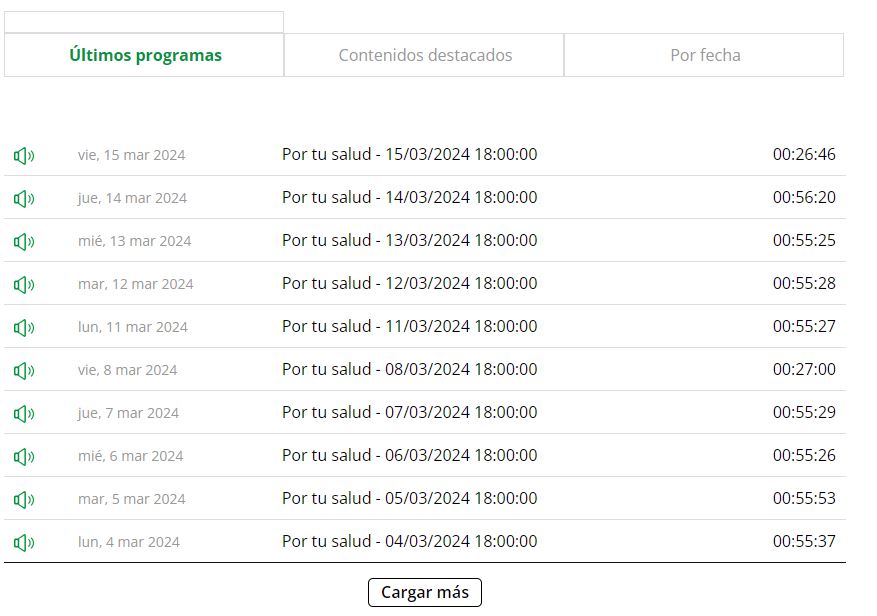Click the speaker icon for 8 mar 2024
The image size is (877, 616).
coord(24,370)
